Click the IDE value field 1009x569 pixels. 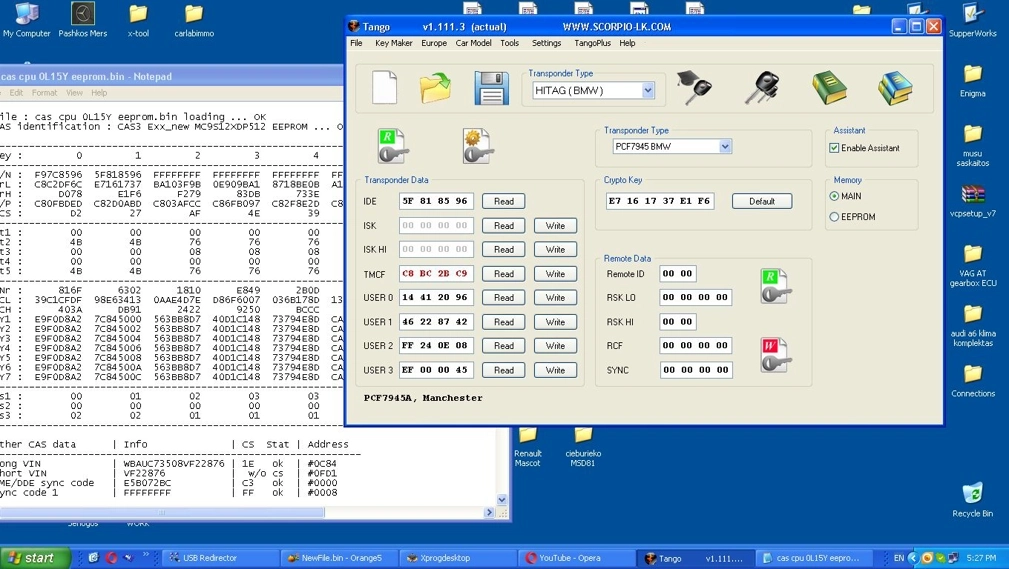coord(436,201)
